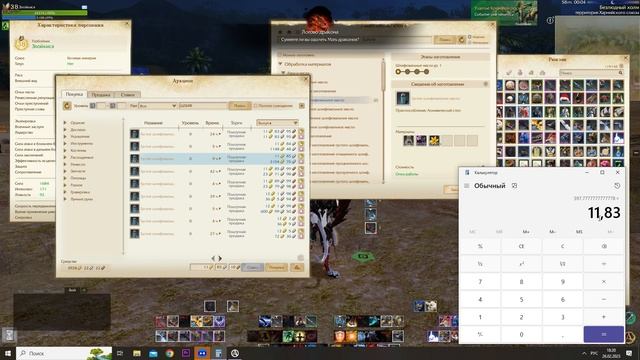
Task: Click calculator square root key
Action: [x=562, y=264]
